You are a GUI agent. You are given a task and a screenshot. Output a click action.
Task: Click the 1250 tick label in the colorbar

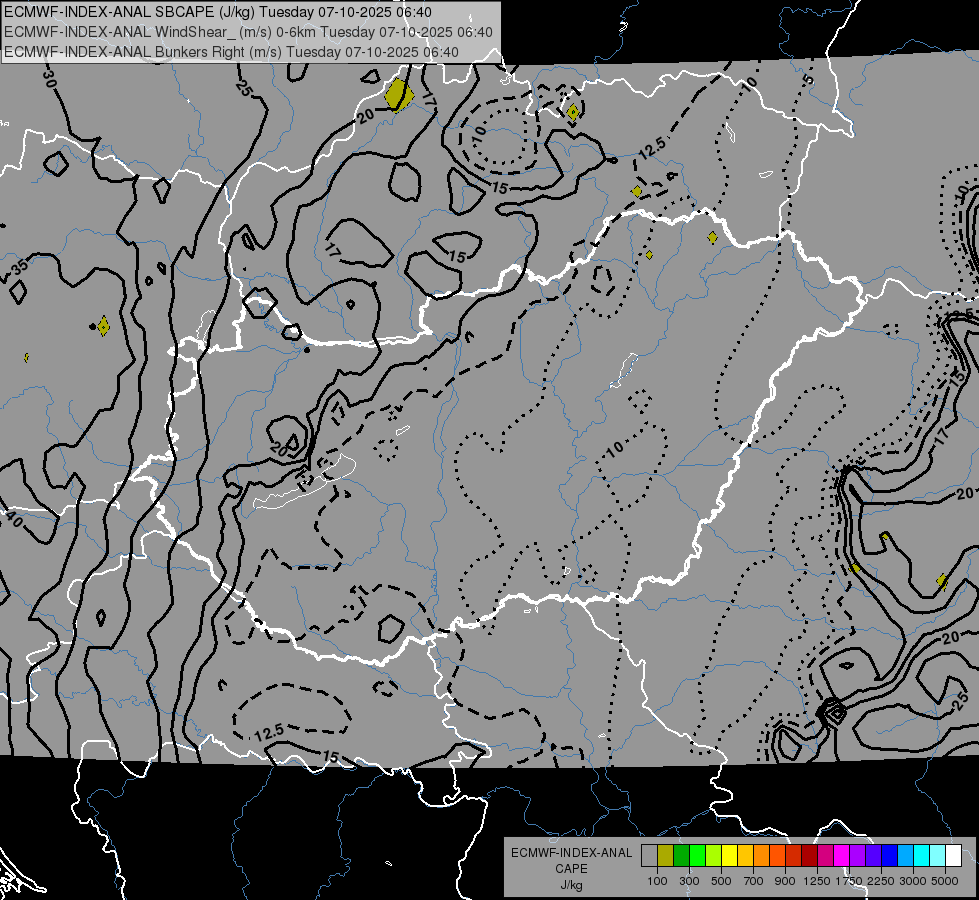click(x=817, y=881)
